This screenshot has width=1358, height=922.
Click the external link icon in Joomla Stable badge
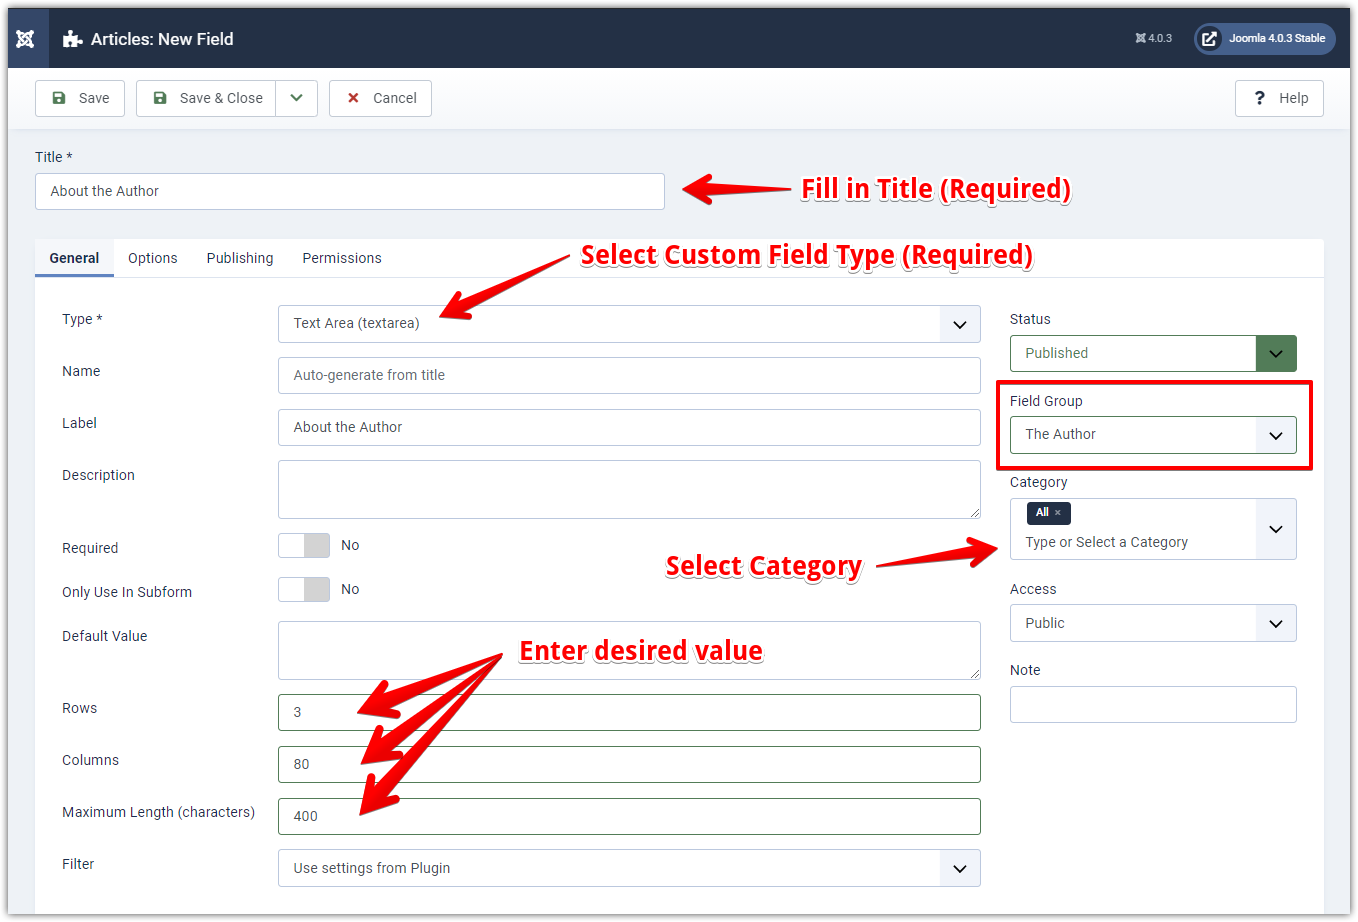coord(1210,38)
